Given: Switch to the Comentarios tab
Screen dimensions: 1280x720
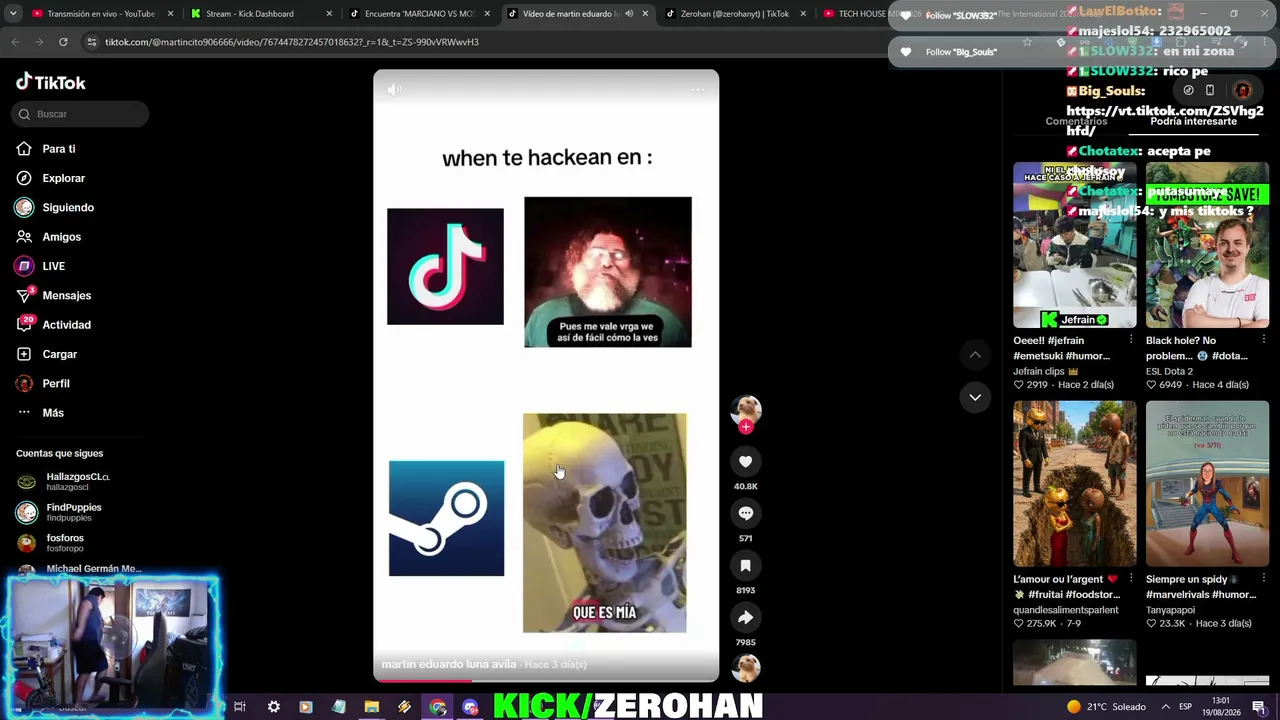Looking at the screenshot, I should point(1076,121).
